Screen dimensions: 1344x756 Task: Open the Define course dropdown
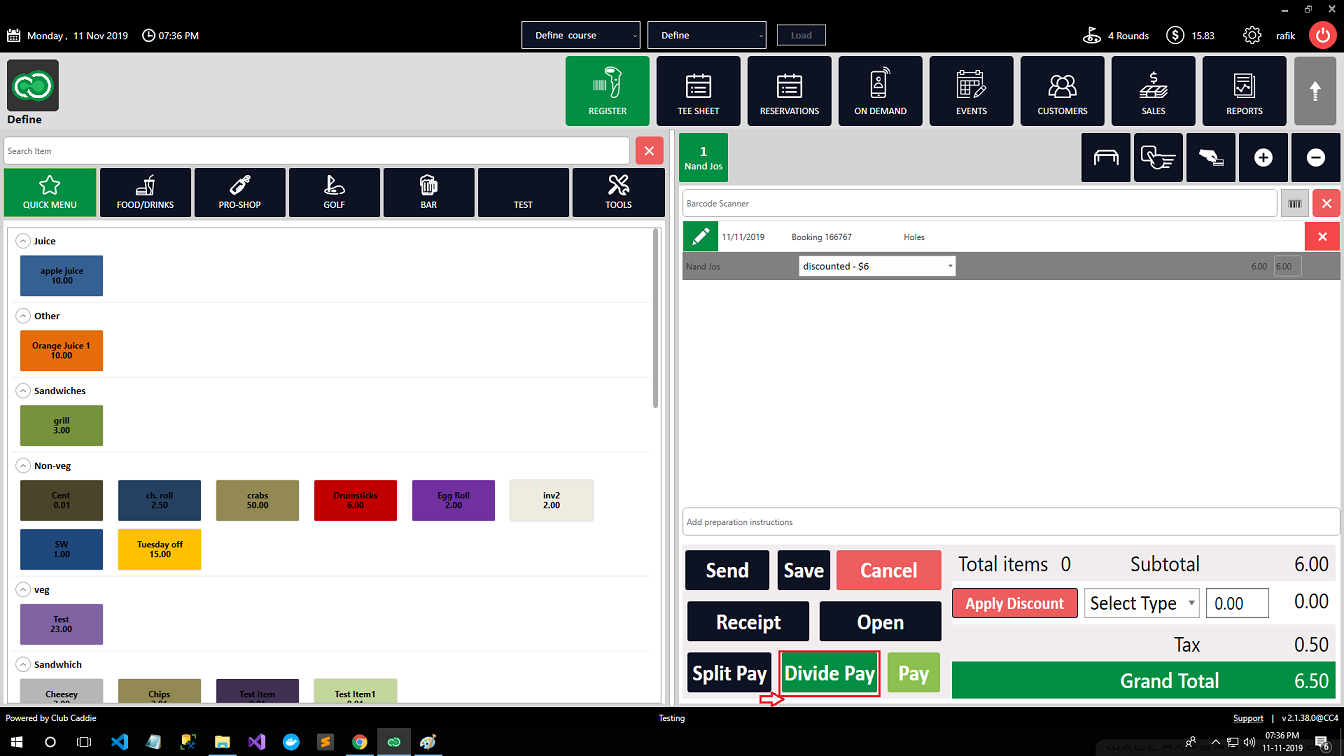pyautogui.click(x=580, y=35)
